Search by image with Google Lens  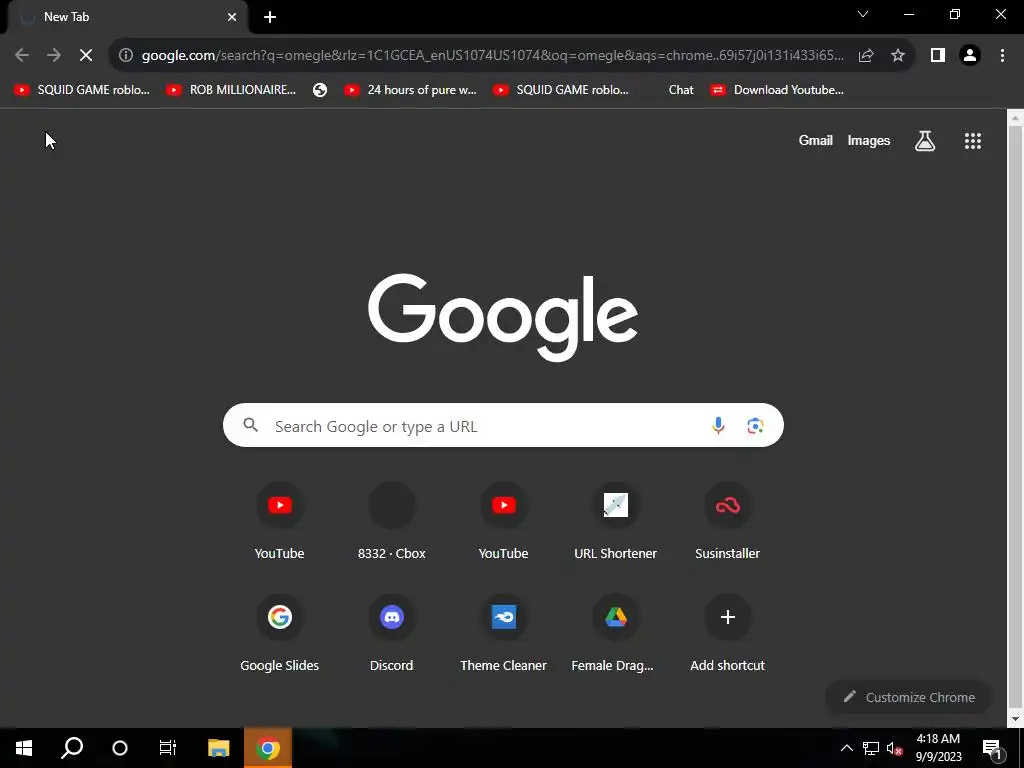755,426
